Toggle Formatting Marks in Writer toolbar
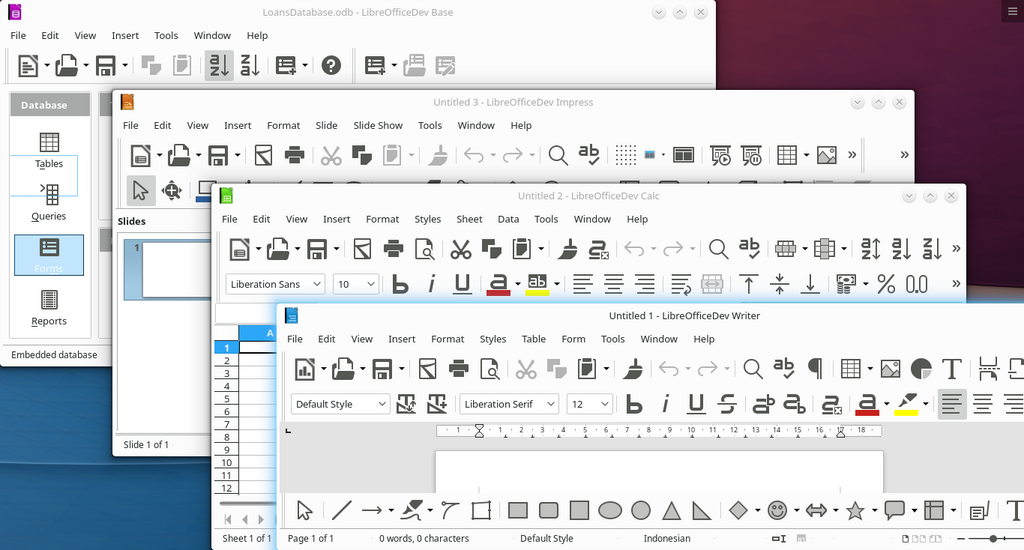Viewport: 1024px width, 550px height. tap(815, 369)
